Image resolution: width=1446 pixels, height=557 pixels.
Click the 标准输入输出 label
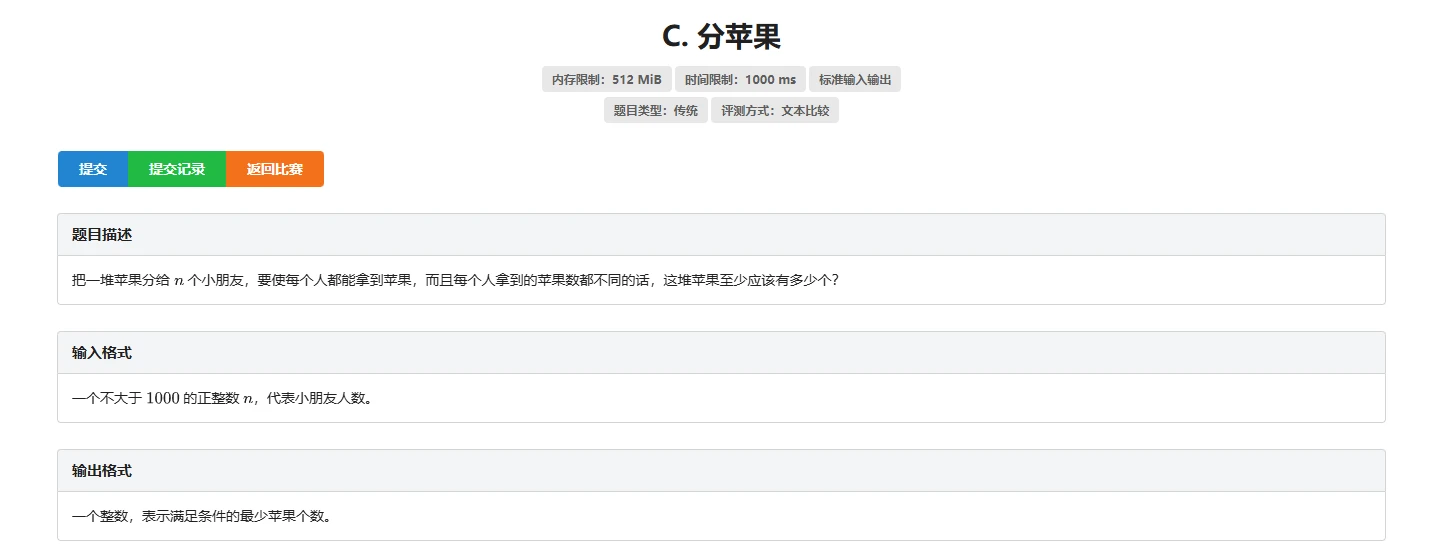tap(855, 80)
